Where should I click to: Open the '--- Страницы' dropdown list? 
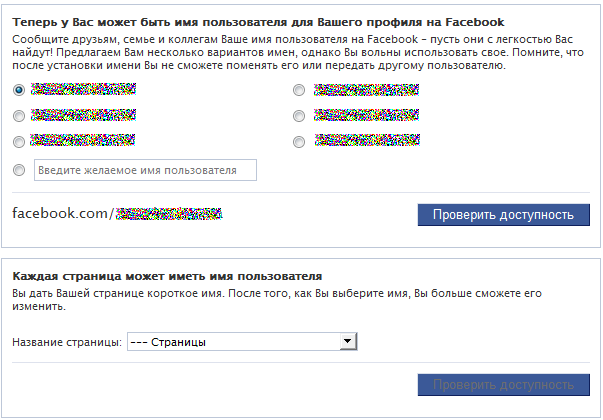[x=242, y=342]
